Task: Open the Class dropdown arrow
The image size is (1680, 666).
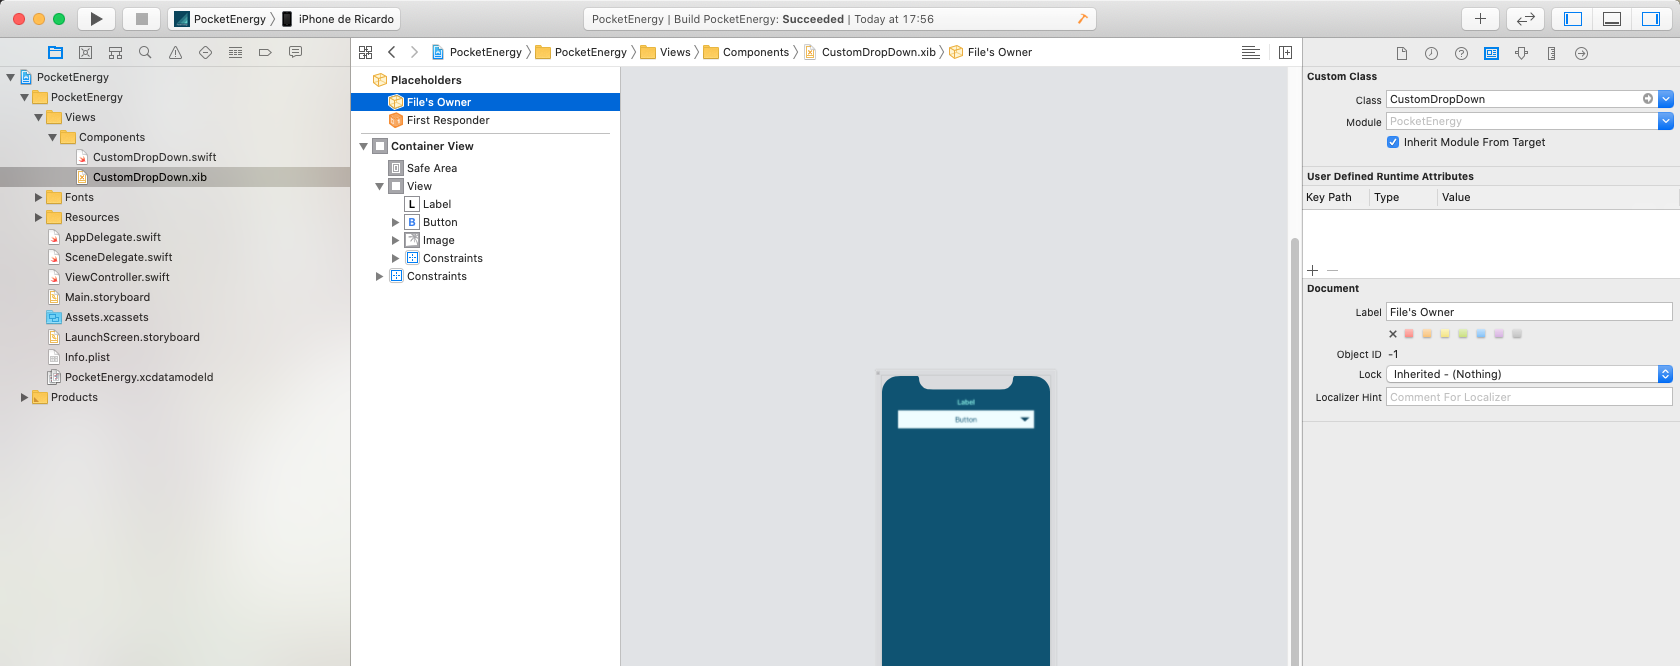Action: point(1665,99)
